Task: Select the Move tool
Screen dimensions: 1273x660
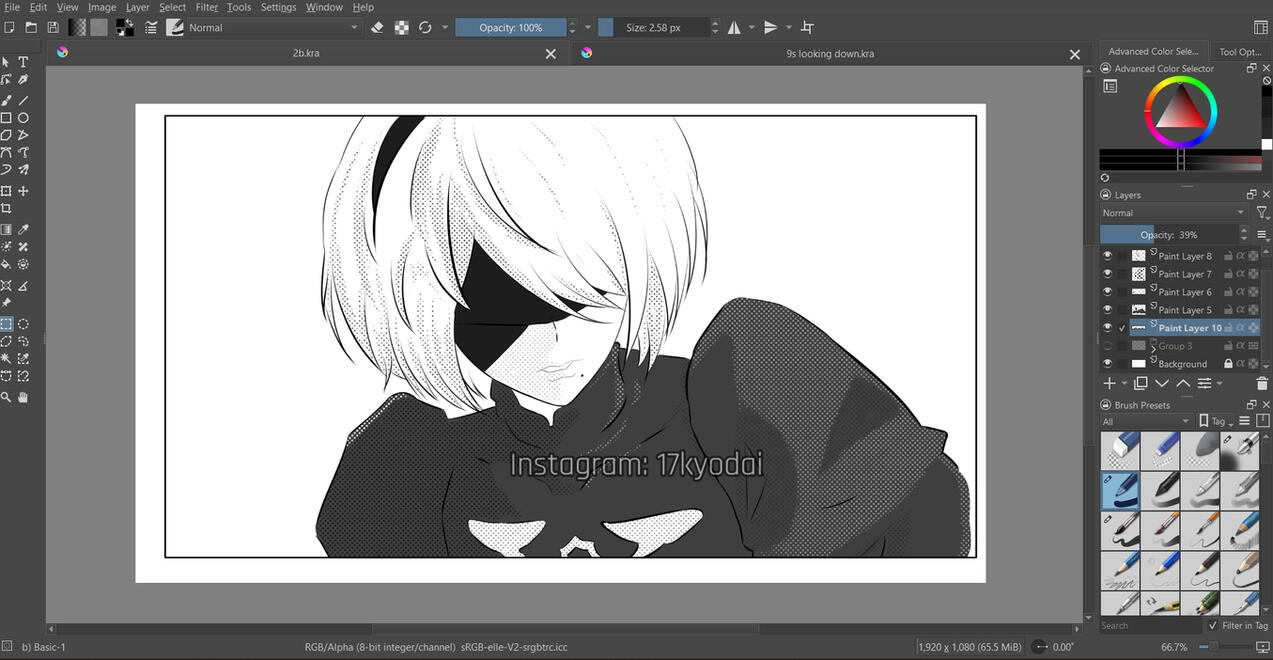Action: tap(23, 191)
